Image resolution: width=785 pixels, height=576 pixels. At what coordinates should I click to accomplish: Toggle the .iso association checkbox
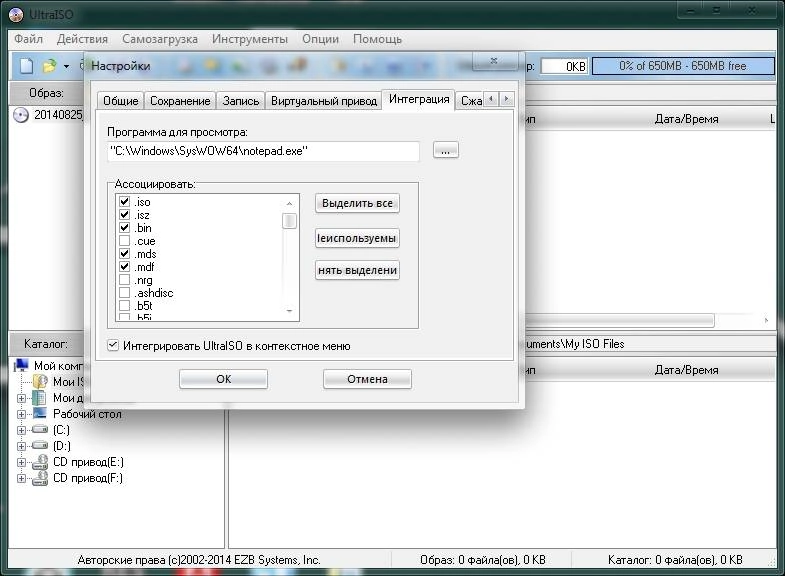[x=124, y=202]
